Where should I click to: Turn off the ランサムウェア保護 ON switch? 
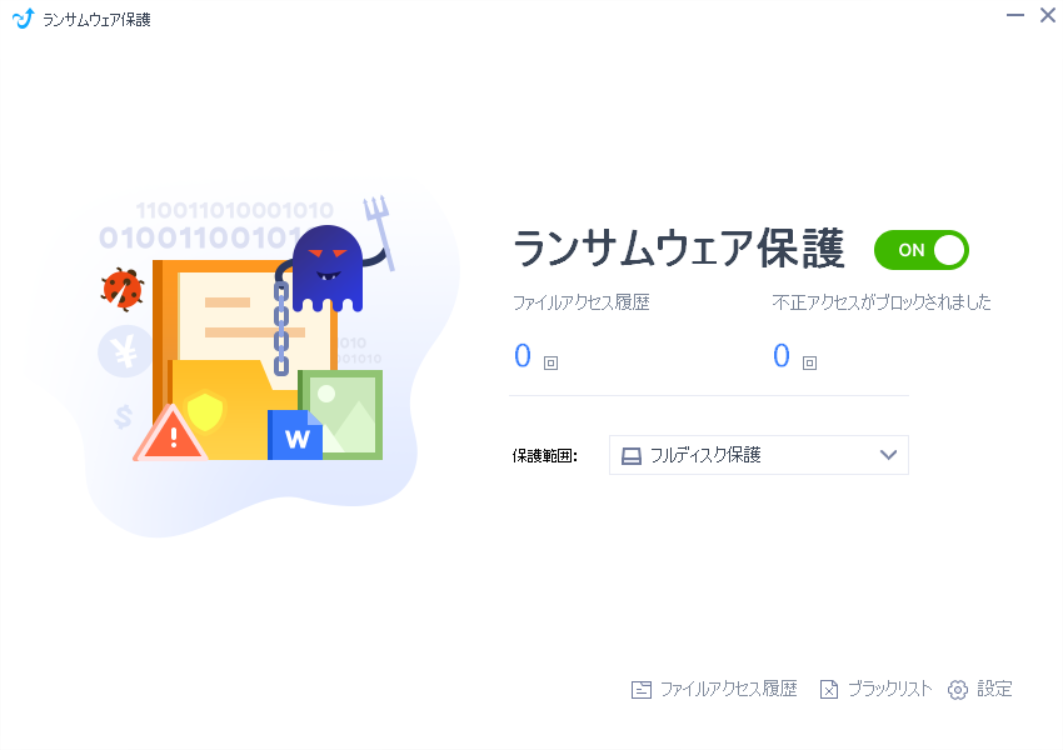(921, 250)
